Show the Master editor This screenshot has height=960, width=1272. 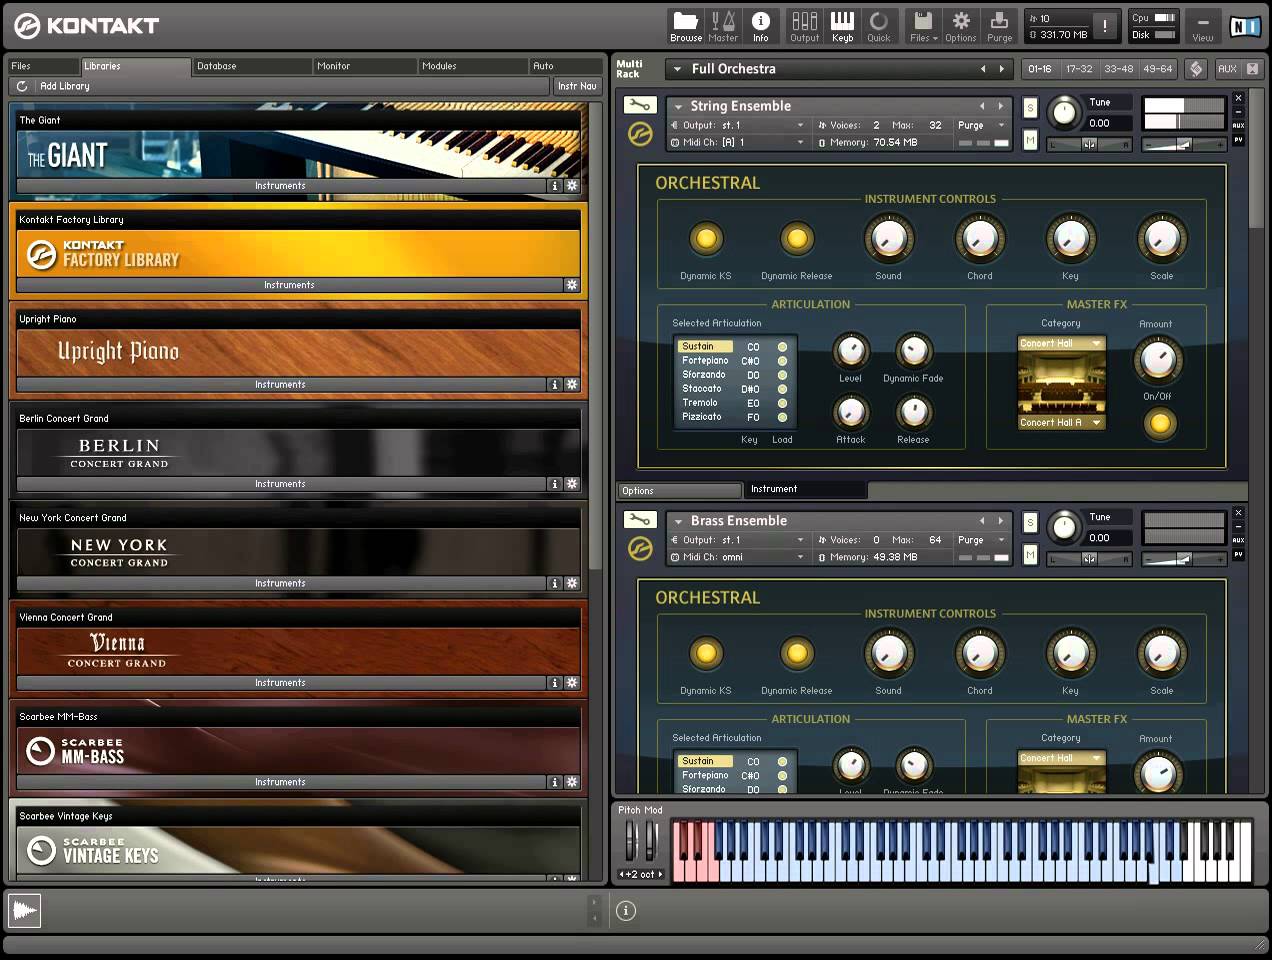pos(723,26)
